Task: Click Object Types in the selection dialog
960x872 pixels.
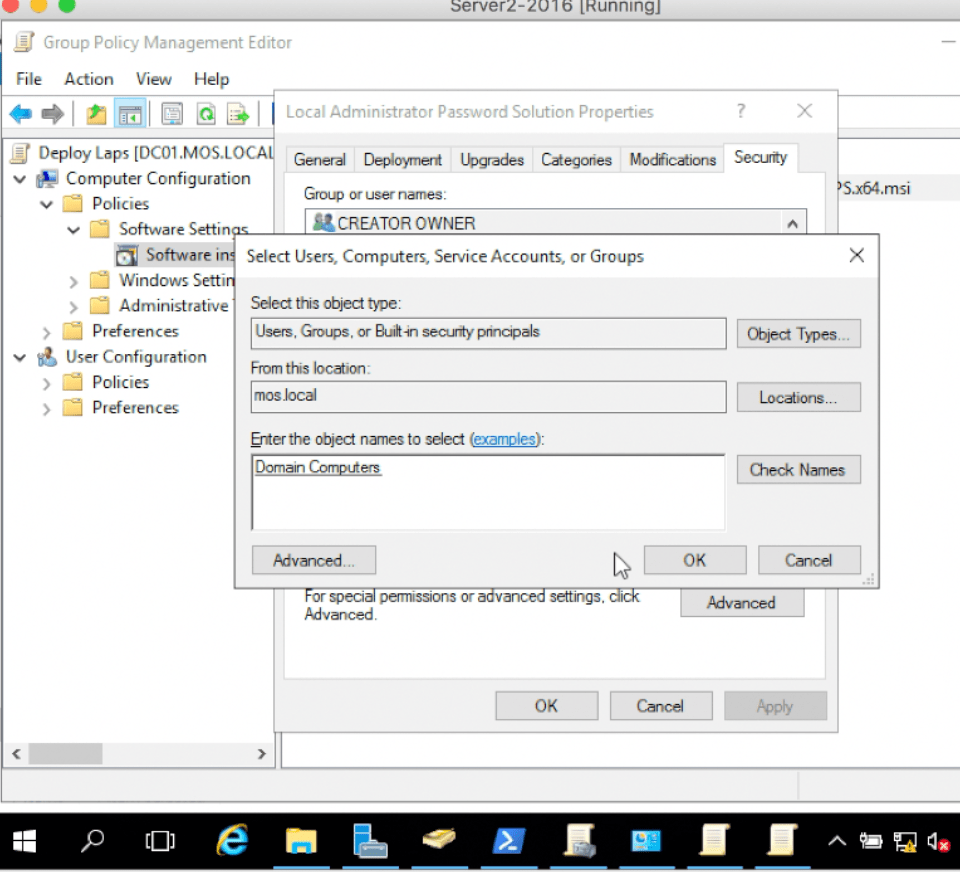Action: (798, 334)
